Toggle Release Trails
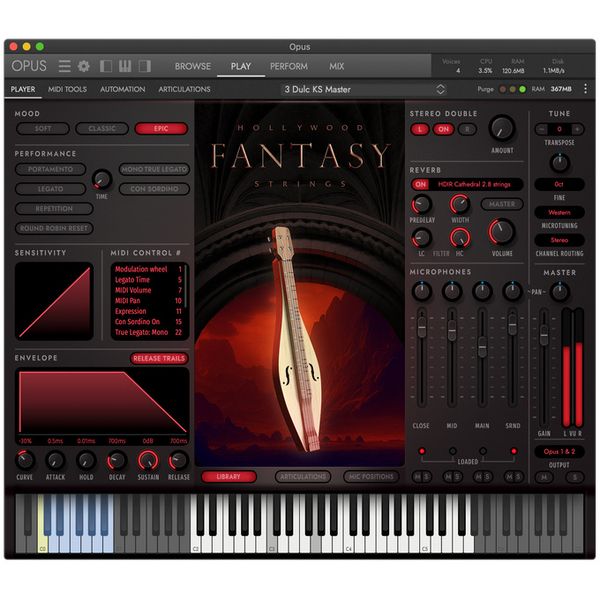600x600 pixels. tap(159, 359)
